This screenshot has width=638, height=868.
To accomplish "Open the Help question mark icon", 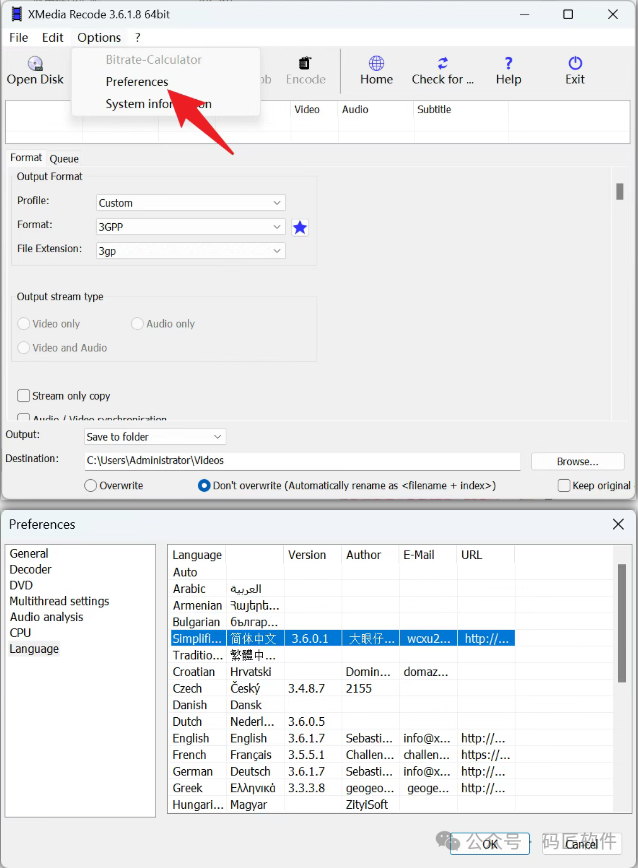I will [508, 64].
